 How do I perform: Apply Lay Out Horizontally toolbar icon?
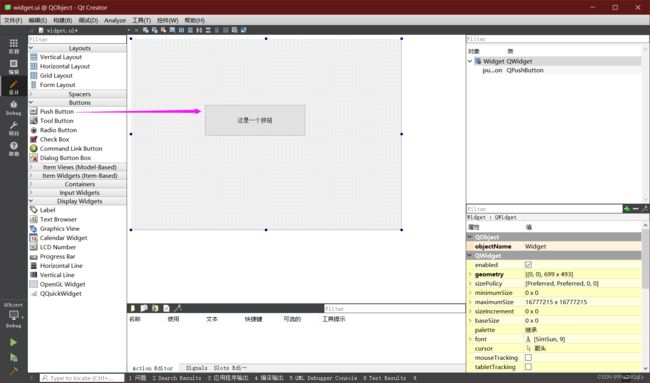coord(181,30)
